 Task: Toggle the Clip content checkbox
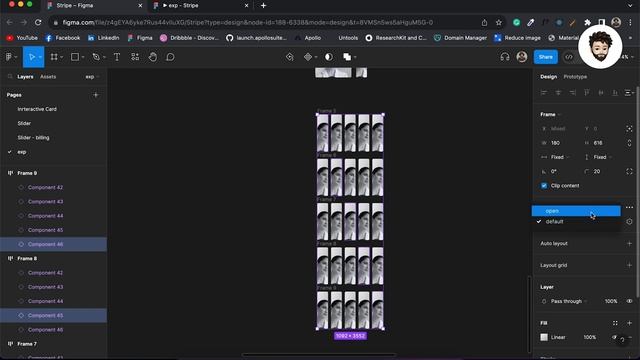click(544, 186)
